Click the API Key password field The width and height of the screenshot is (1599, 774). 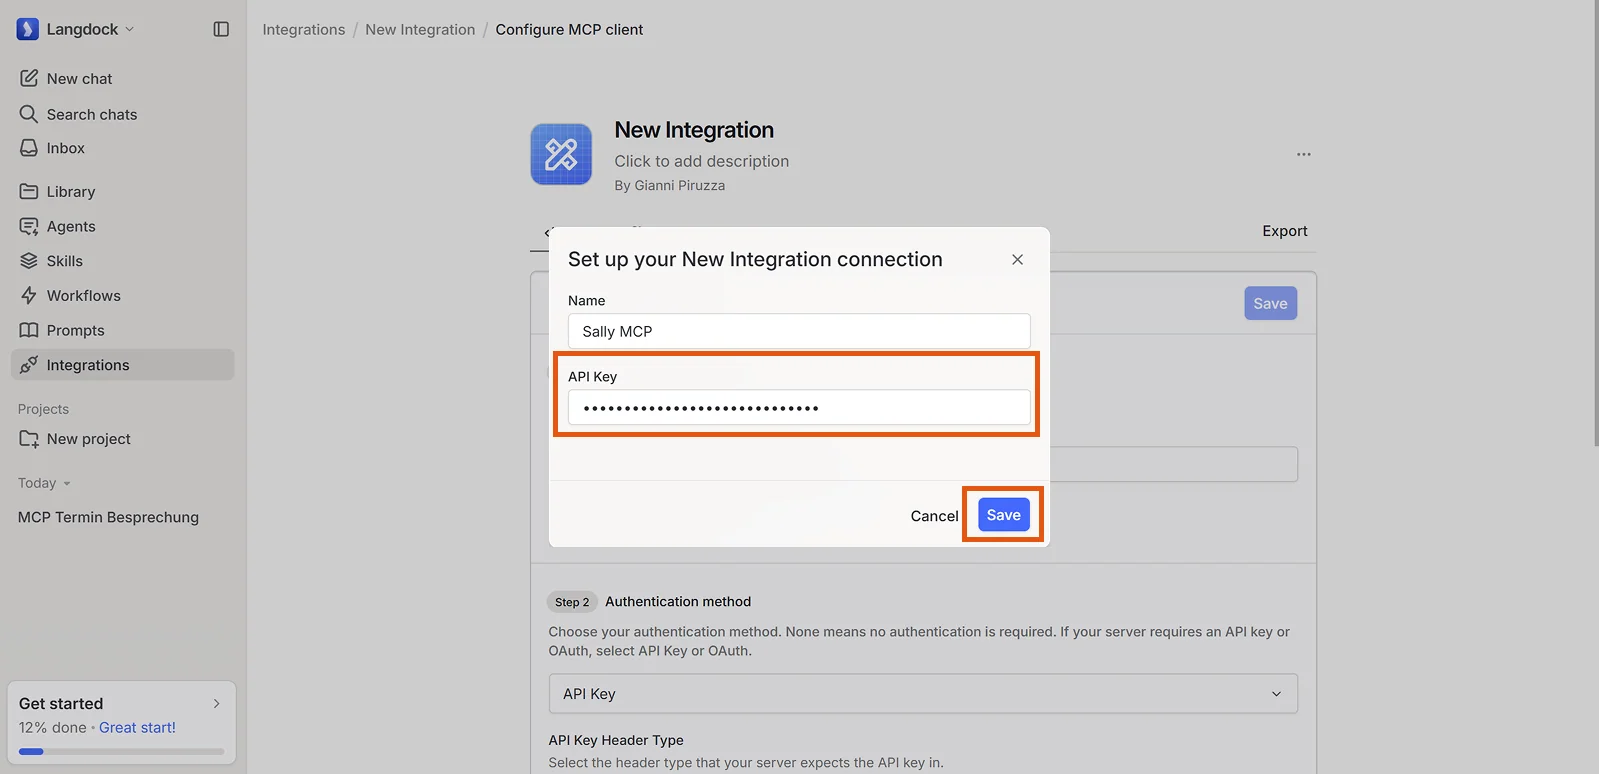click(799, 407)
